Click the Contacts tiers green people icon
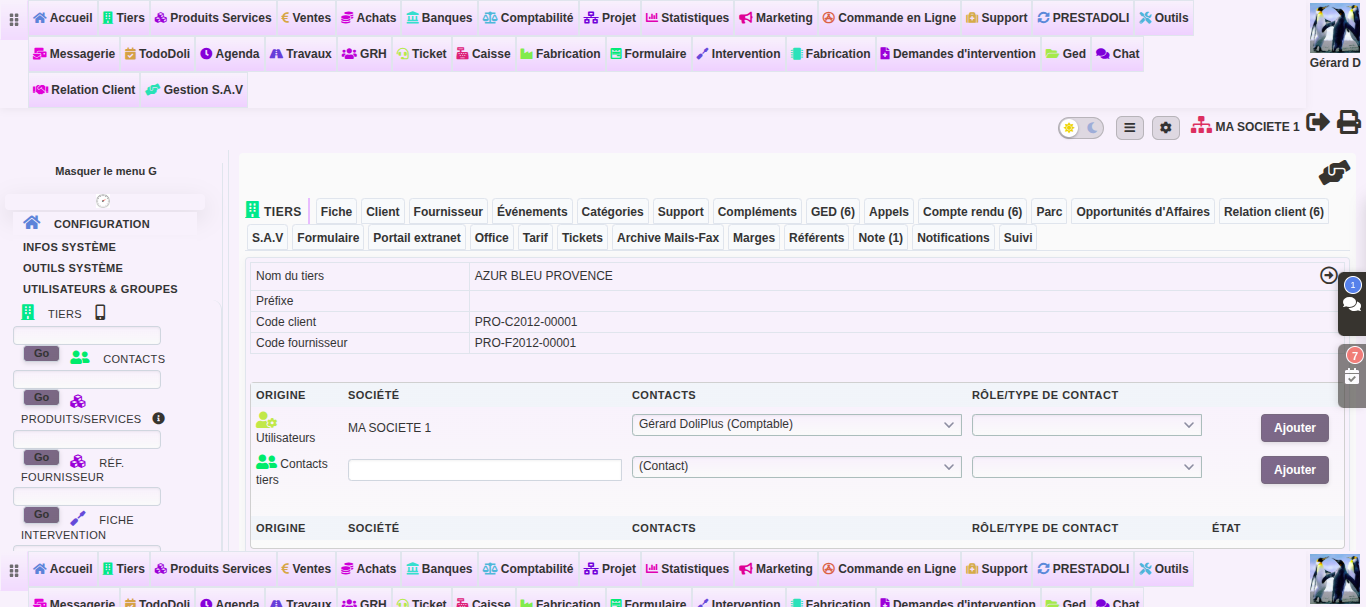This screenshot has width=1366, height=607. click(266, 462)
